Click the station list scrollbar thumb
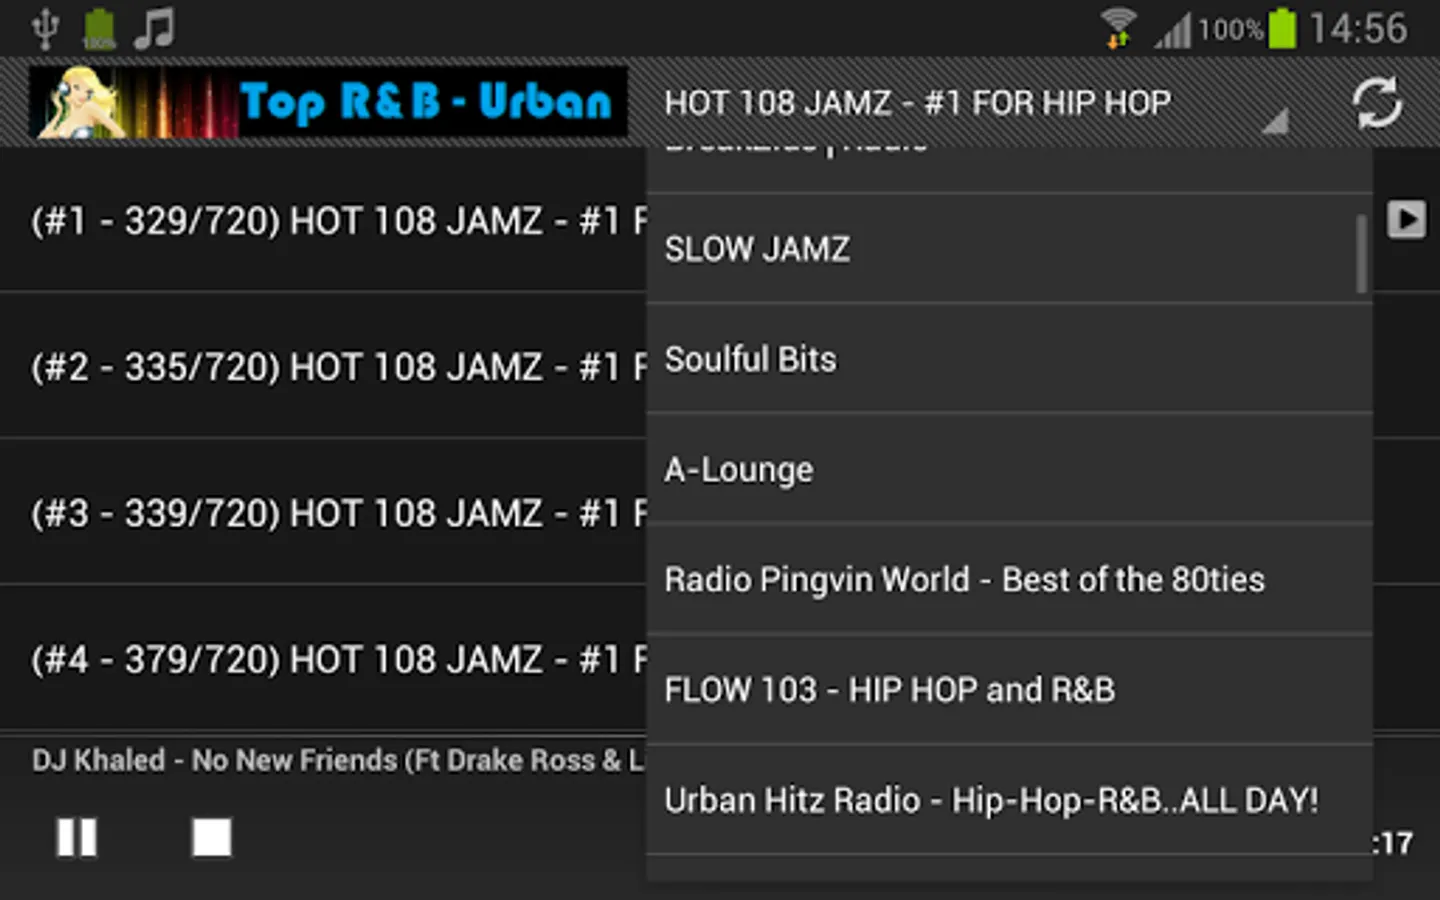This screenshot has width=1440, height=900. point(1361,254)
